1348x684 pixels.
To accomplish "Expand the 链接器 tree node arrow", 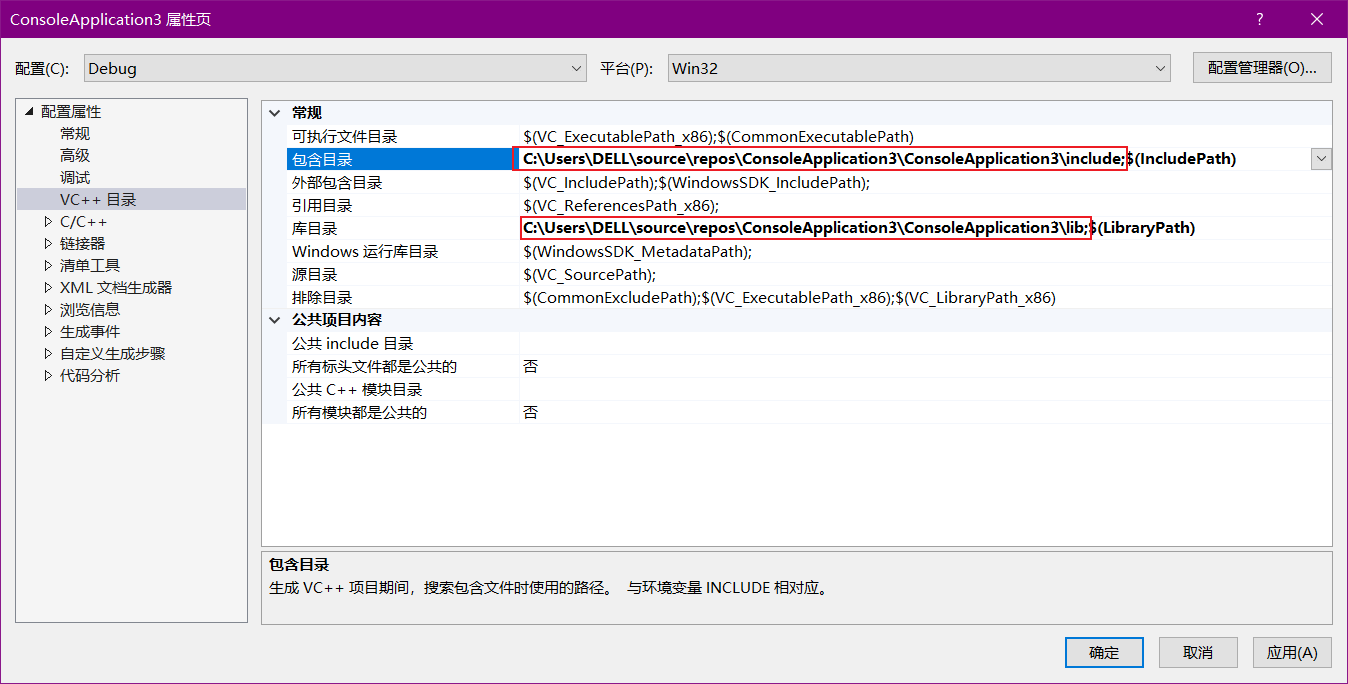I will [x=48, y=243].
